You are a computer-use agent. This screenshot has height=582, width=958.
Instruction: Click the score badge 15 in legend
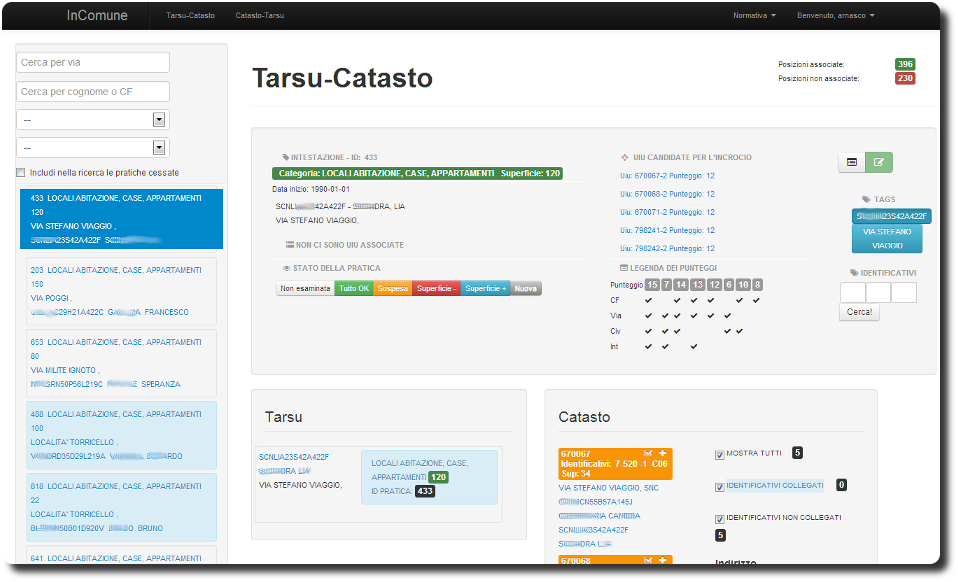(652, 285)
